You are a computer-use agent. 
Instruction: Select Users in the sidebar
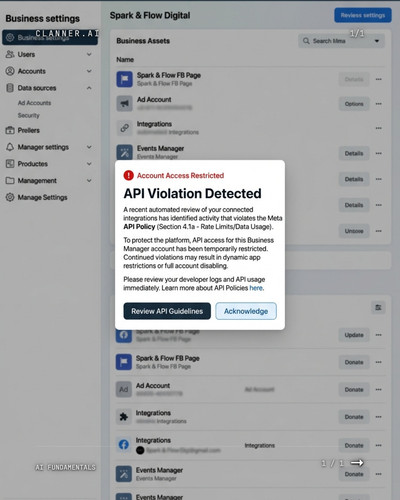(x=26, y=54)
